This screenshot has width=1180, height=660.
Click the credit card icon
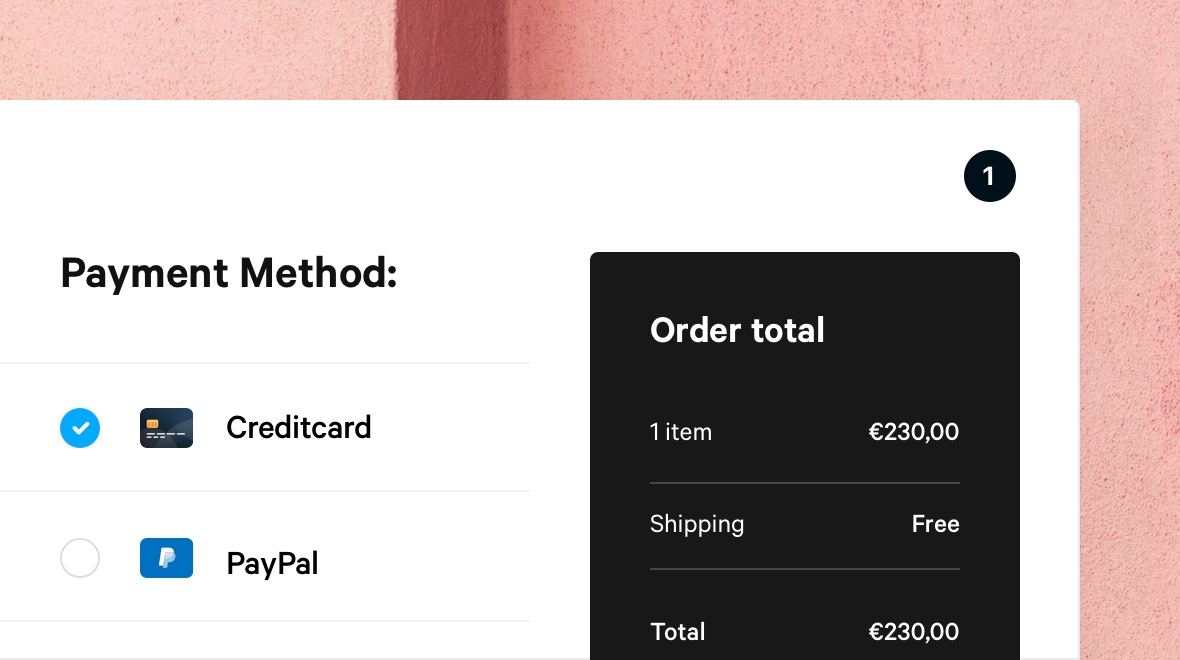pos(166,427)
